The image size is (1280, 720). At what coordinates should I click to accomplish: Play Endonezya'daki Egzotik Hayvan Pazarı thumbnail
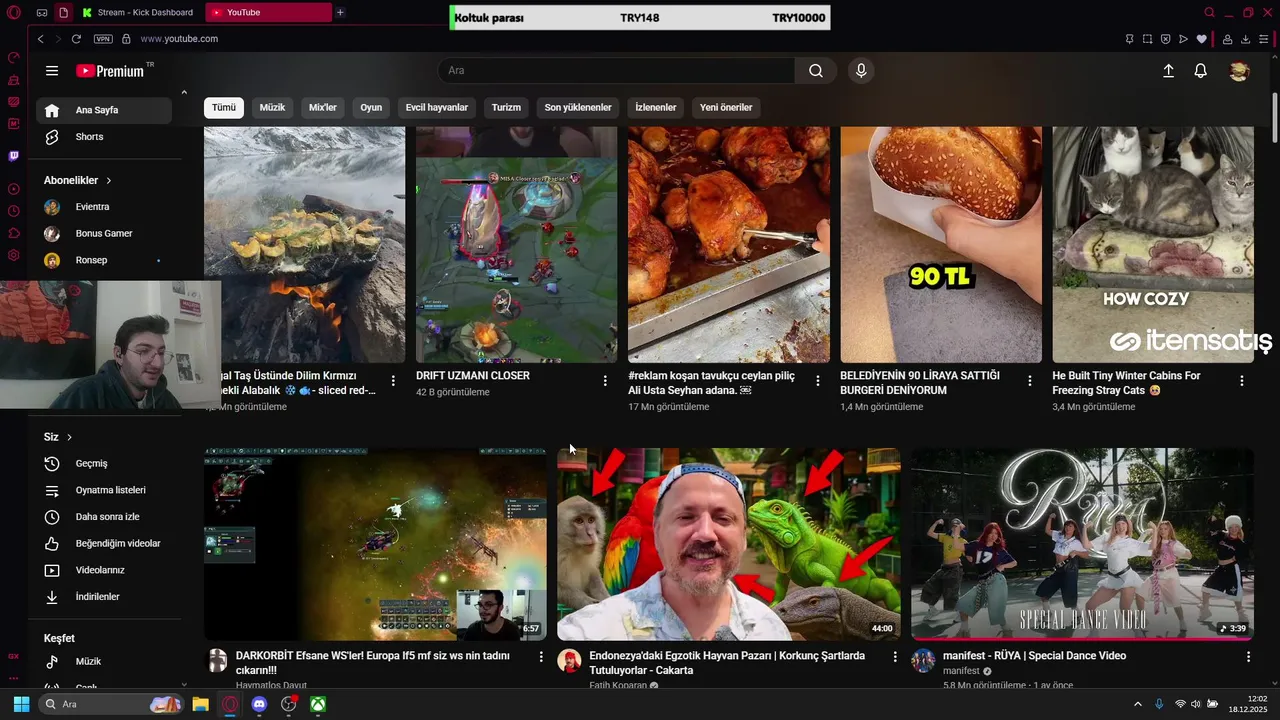[x=728, y=544]
